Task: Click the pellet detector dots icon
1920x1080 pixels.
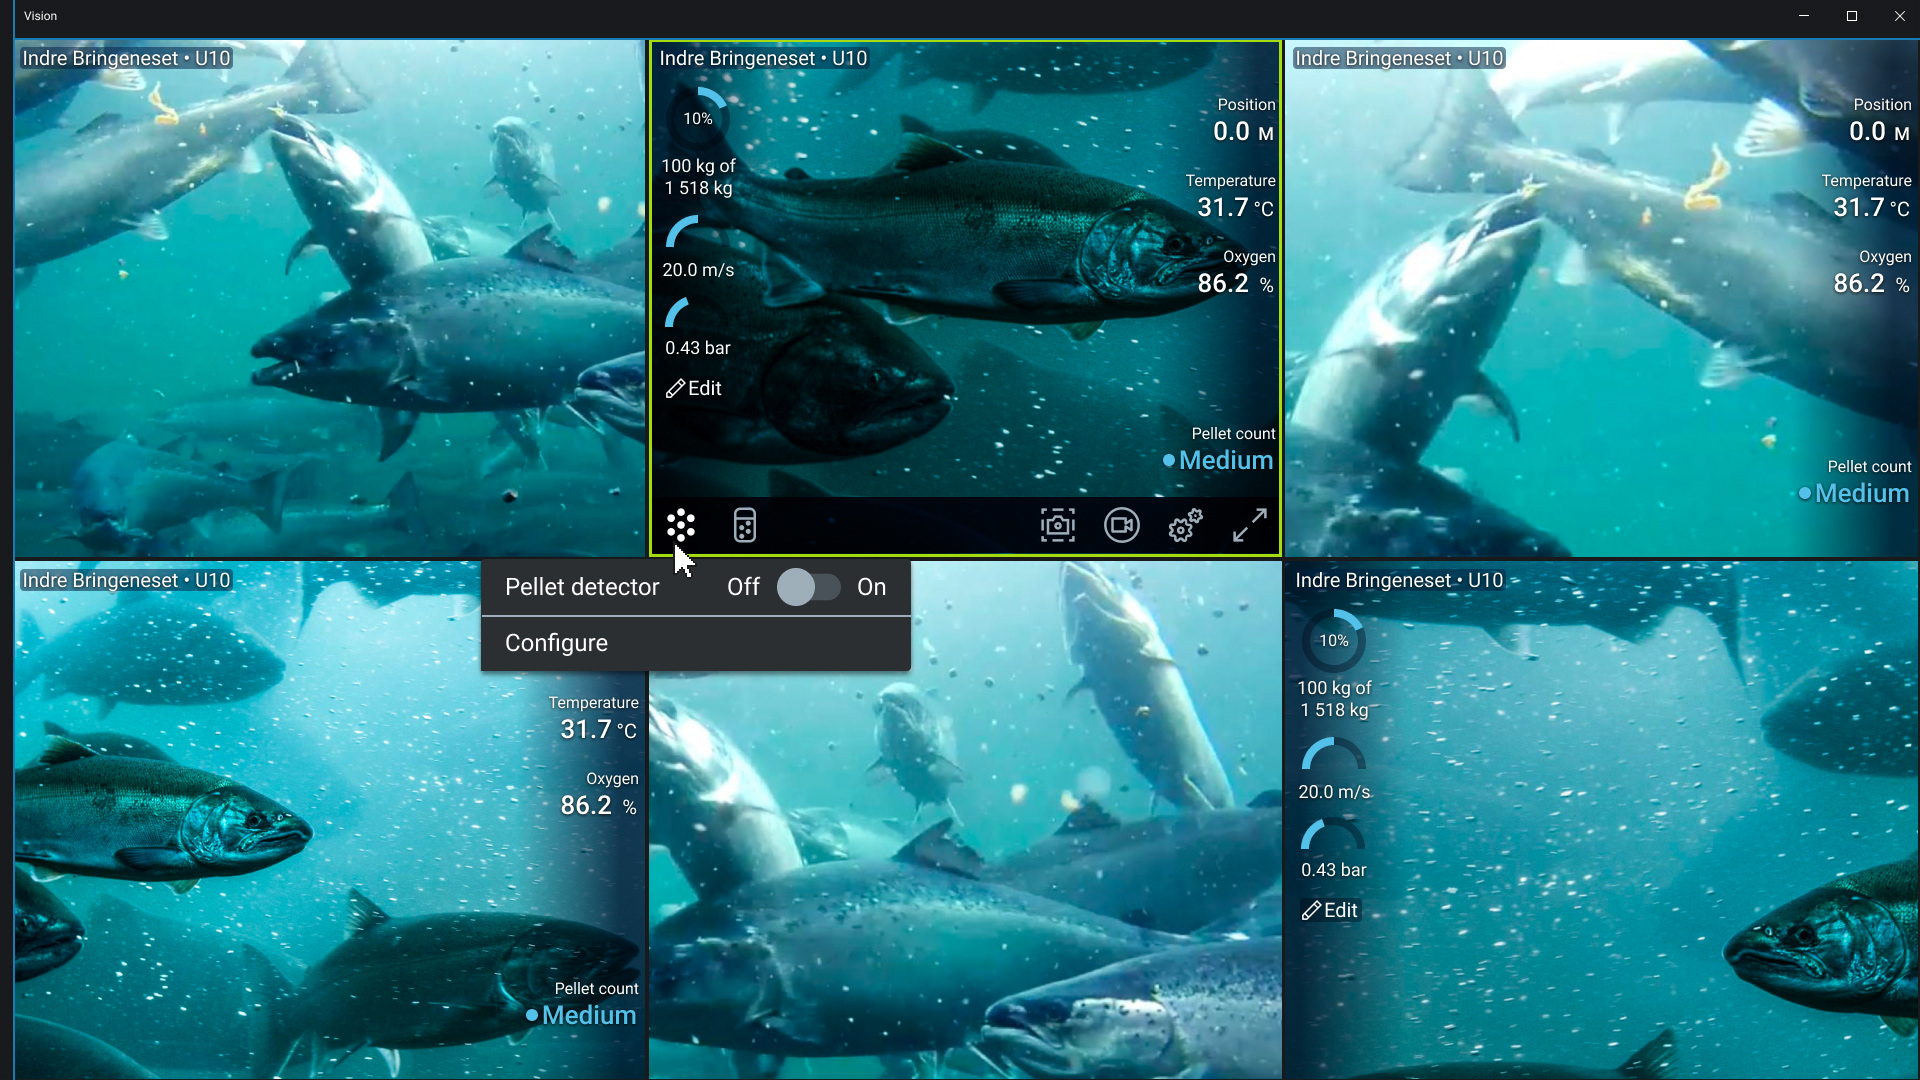Action: coord(681,525)
